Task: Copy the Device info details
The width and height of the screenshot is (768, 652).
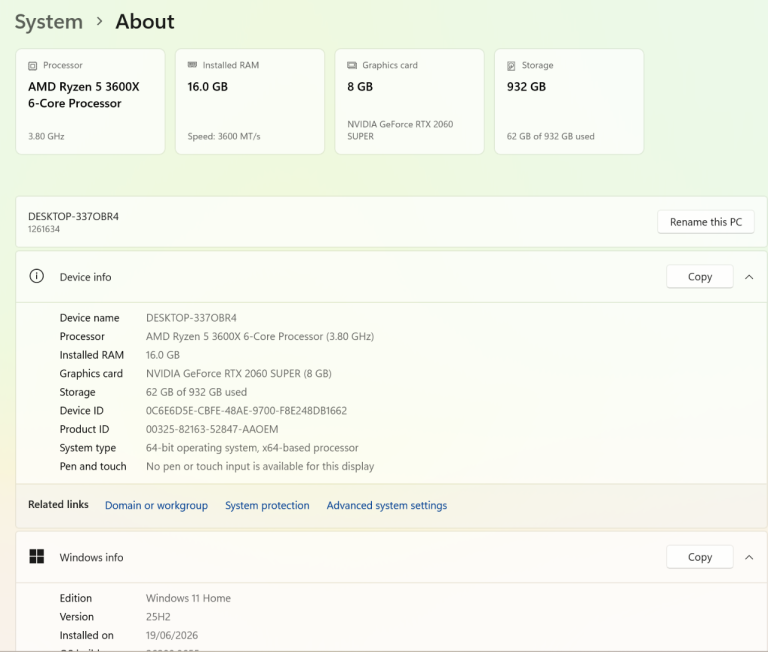Action: (x=700, y=277)
